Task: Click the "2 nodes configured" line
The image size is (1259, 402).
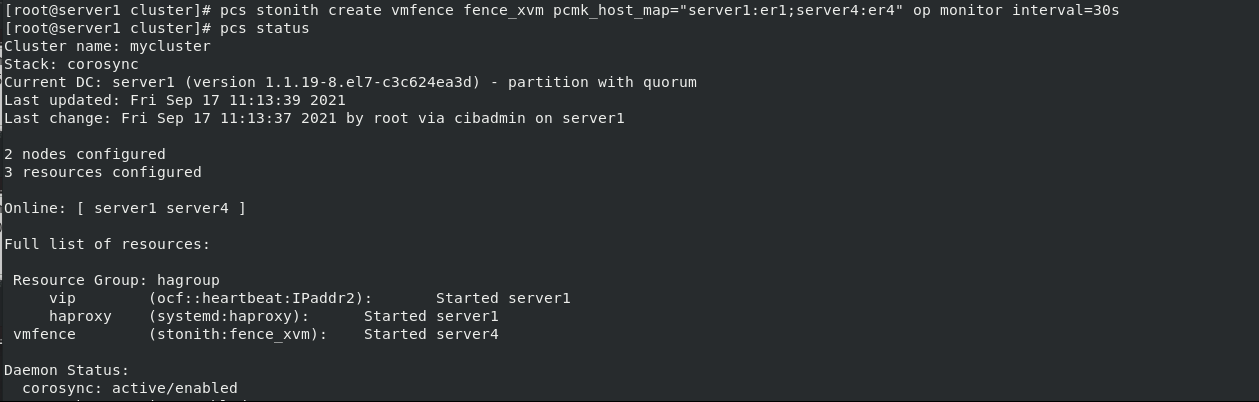Action: [85, 154]
